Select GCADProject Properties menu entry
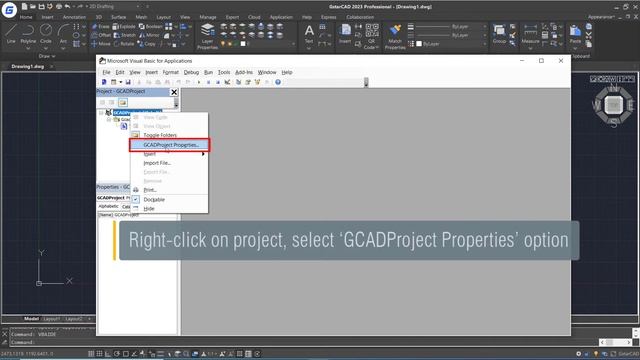640x360 pixels. click(x=169, y=145)
